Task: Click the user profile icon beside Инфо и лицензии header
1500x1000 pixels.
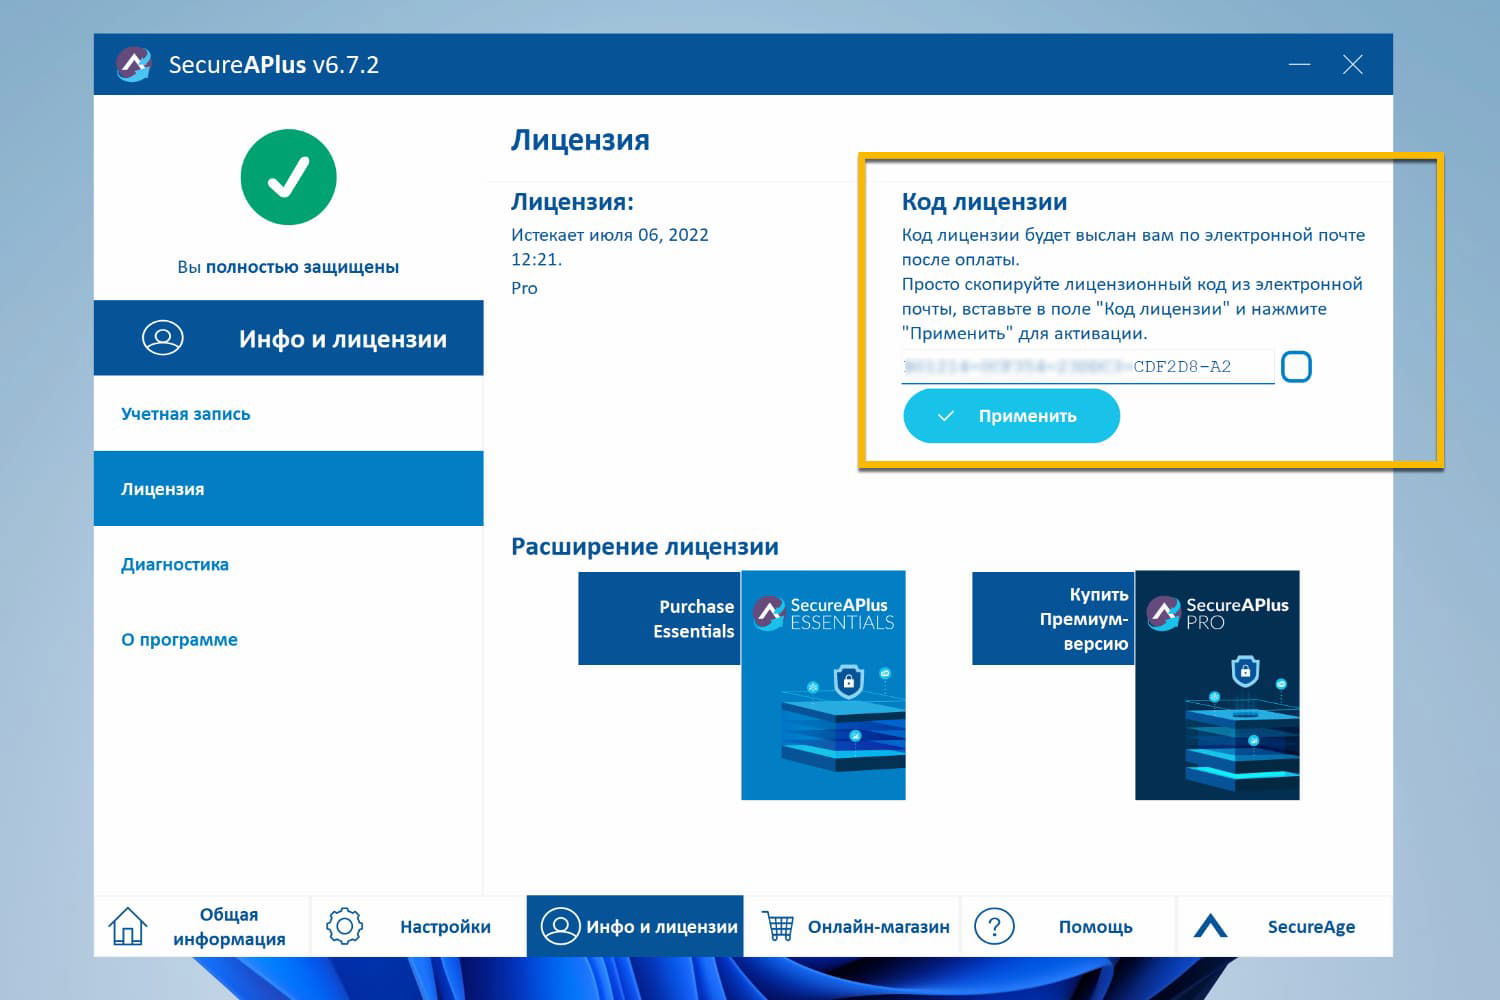Action: coord(163,338)
